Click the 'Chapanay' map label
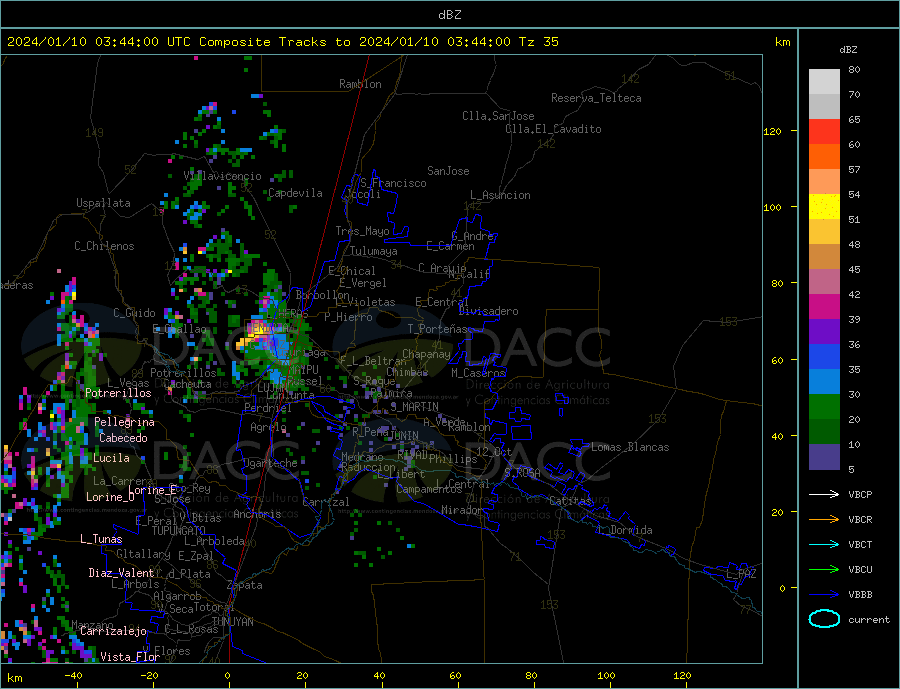 [426, 354]
